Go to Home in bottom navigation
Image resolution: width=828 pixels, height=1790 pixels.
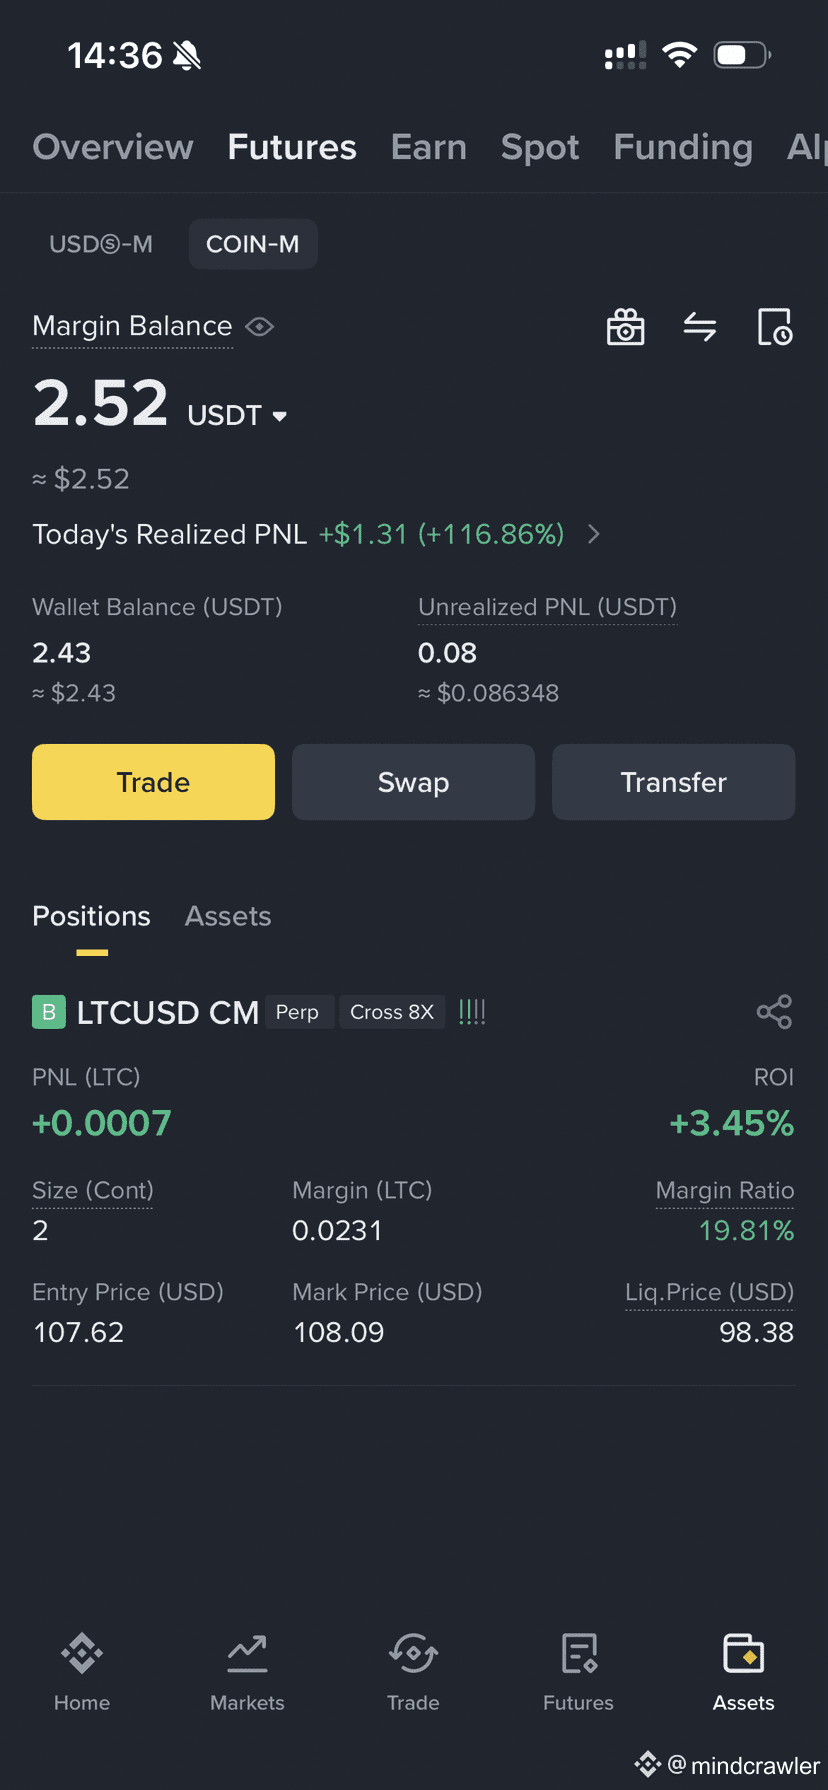tap(82, 1671)
